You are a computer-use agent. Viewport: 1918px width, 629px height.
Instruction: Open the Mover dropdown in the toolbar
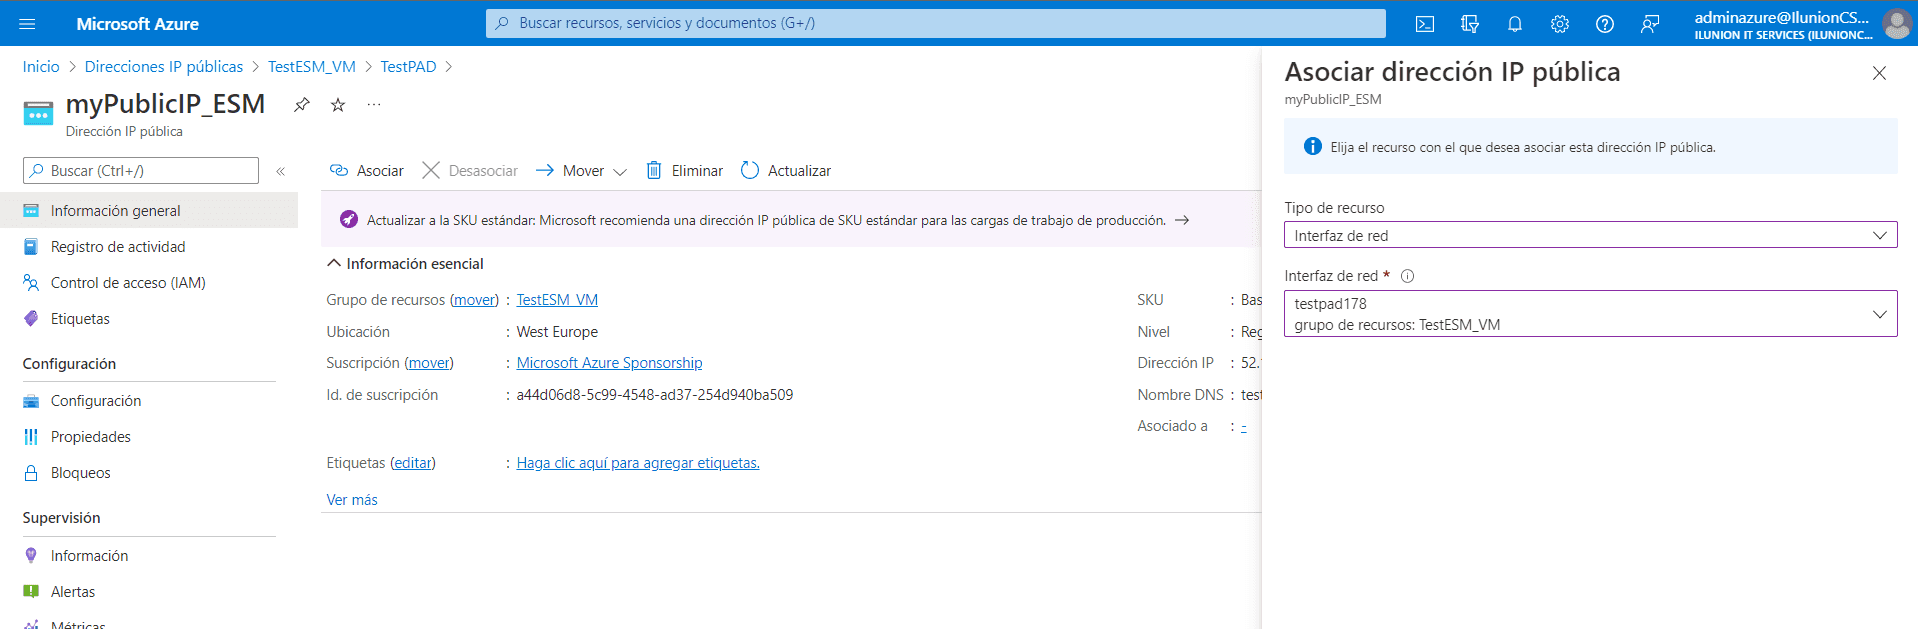tap(581, 171)
